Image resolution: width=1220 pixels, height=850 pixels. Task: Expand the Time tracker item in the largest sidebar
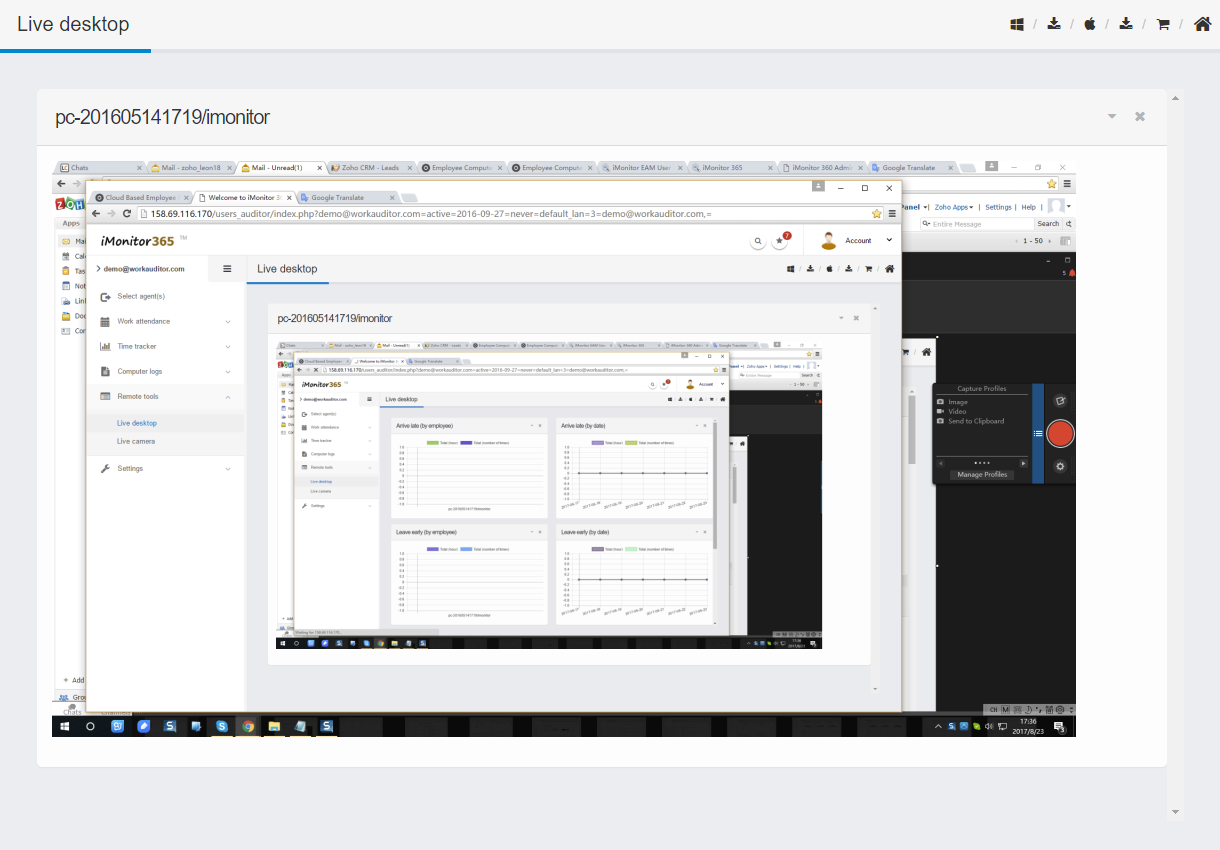click(137, 346)
